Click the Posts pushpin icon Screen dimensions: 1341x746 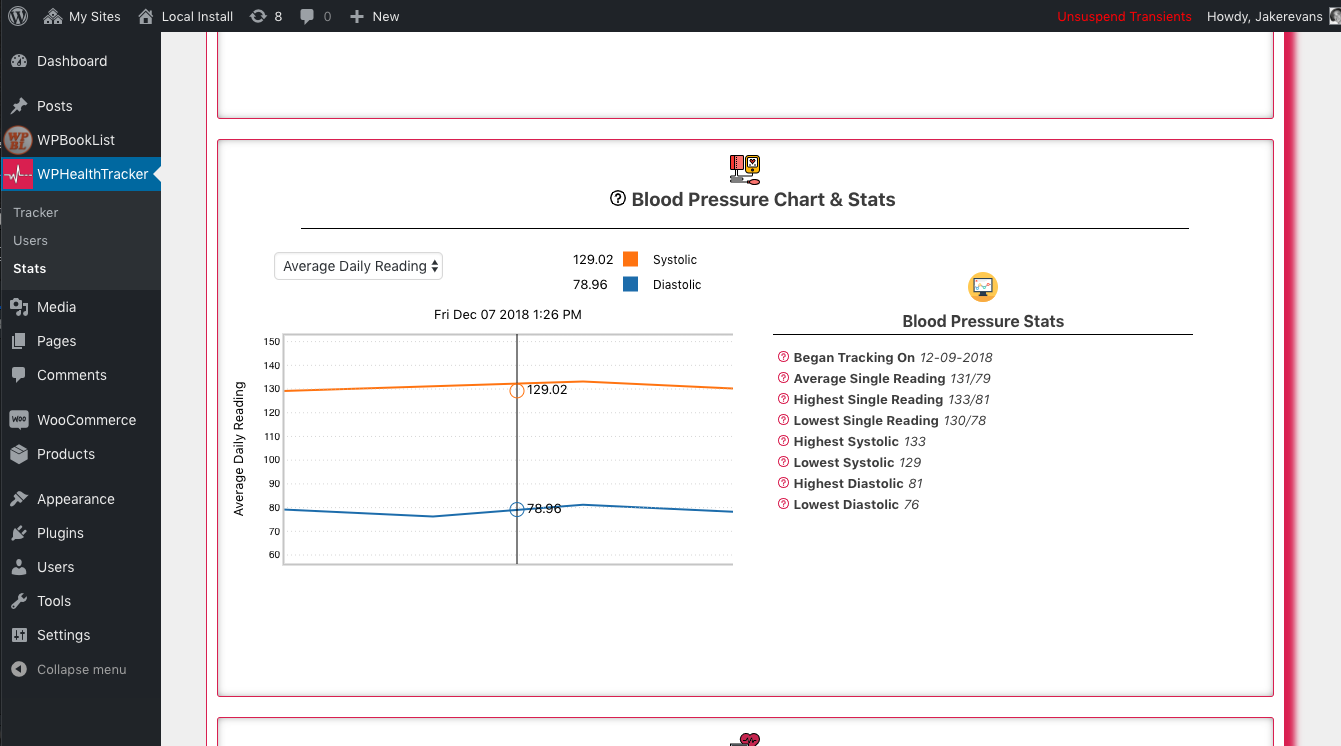click(19, 106)
